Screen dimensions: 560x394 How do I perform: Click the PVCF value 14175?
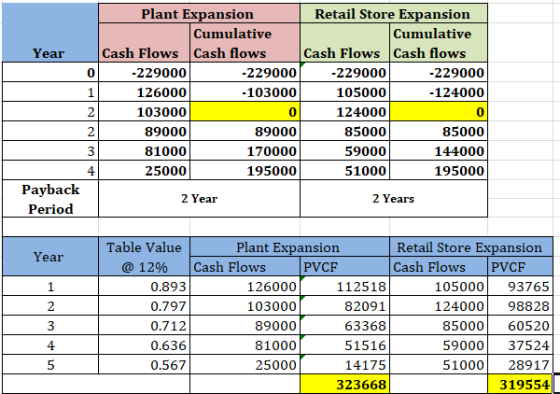pyautogui.click(x=345, y=364)
